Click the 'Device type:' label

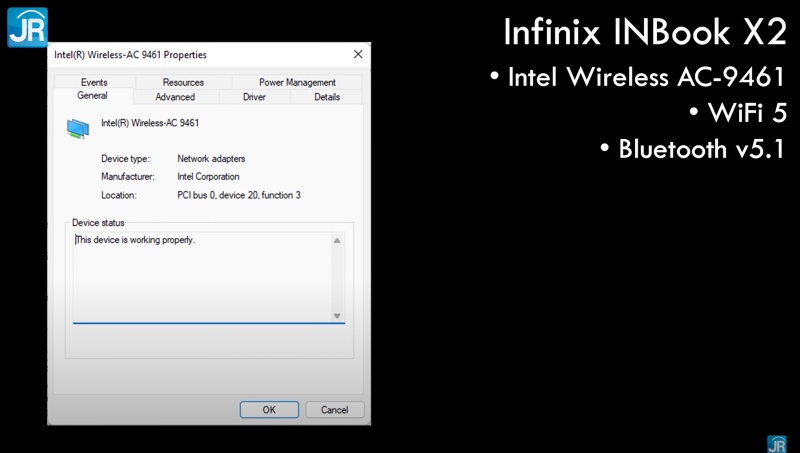[126, 159]
